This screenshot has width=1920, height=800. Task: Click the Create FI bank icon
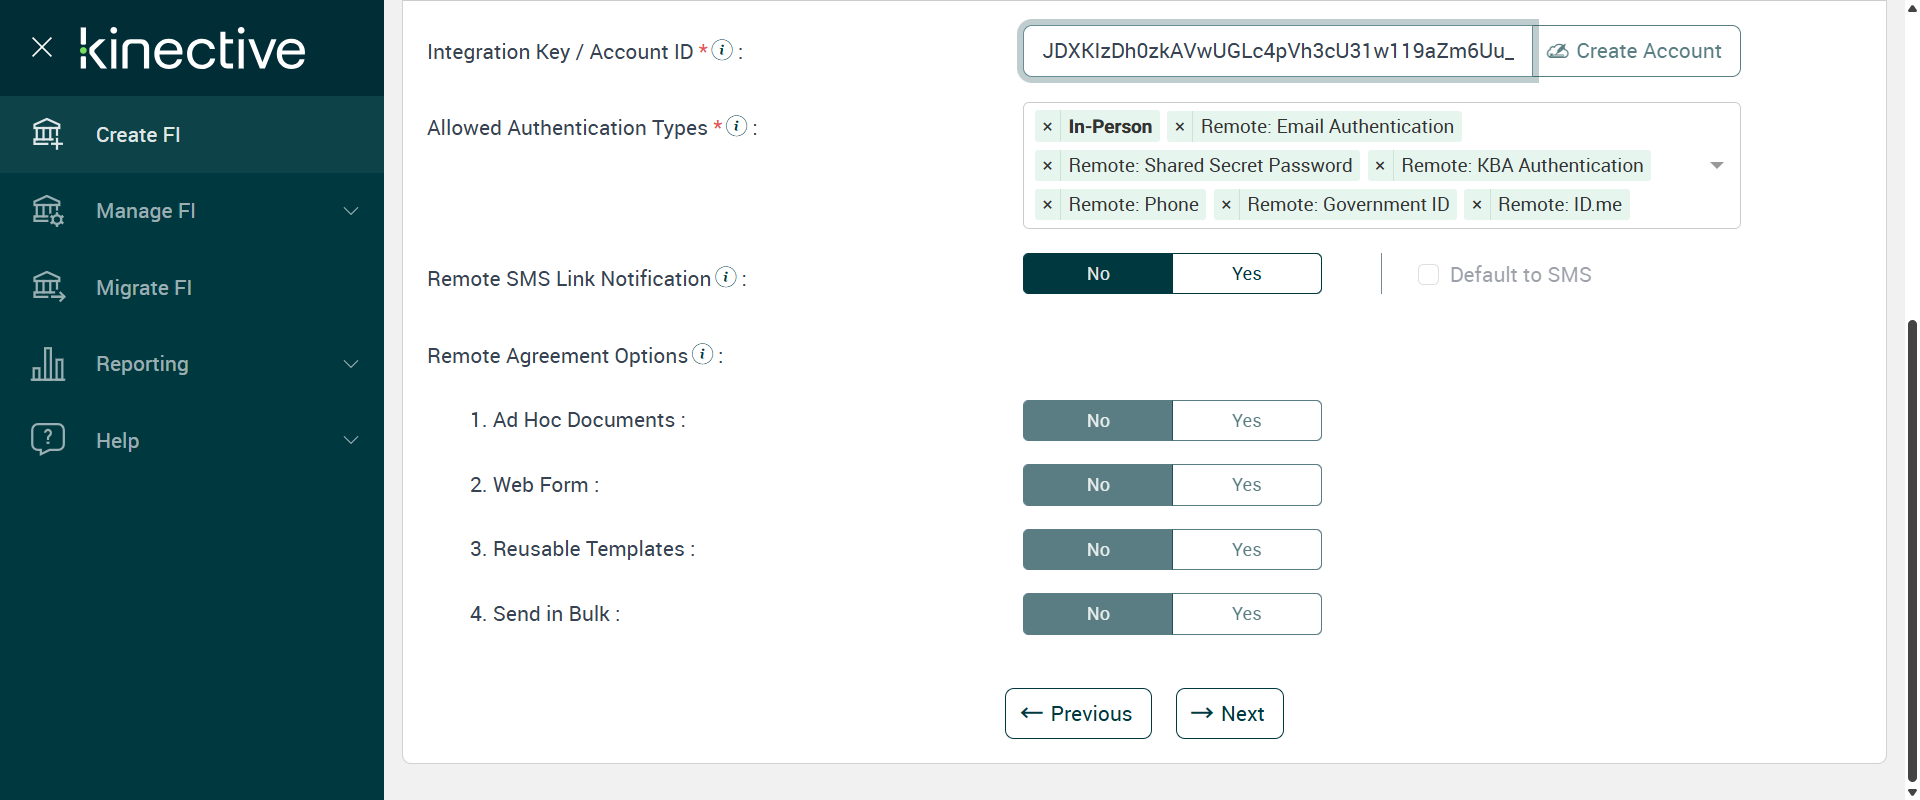(47, 134)
